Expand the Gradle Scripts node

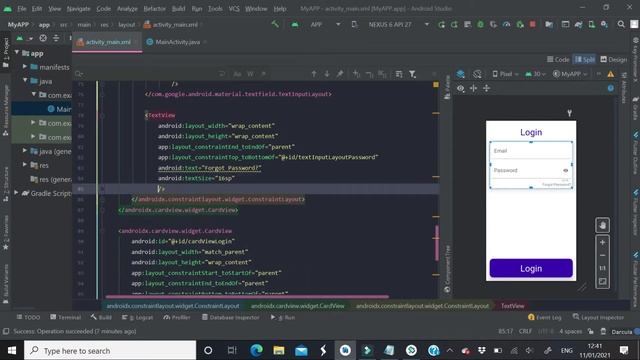pos(16,193)
